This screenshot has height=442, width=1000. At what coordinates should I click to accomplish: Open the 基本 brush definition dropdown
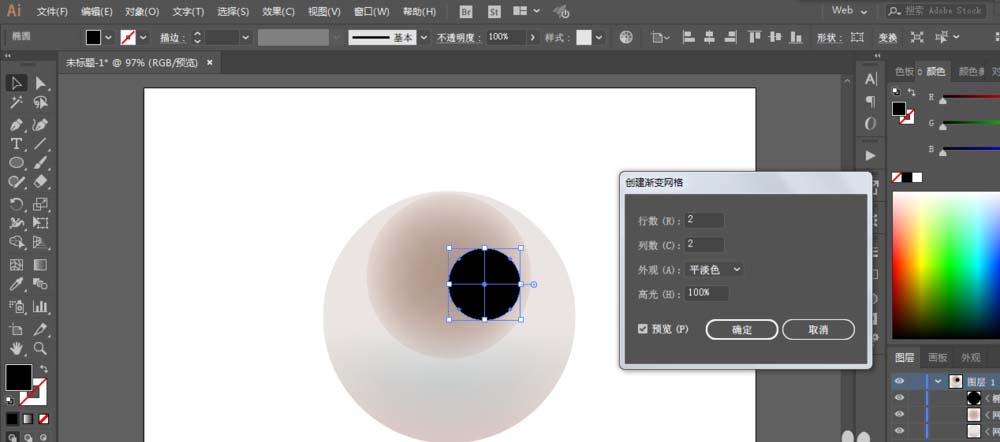tap(423, 38)
